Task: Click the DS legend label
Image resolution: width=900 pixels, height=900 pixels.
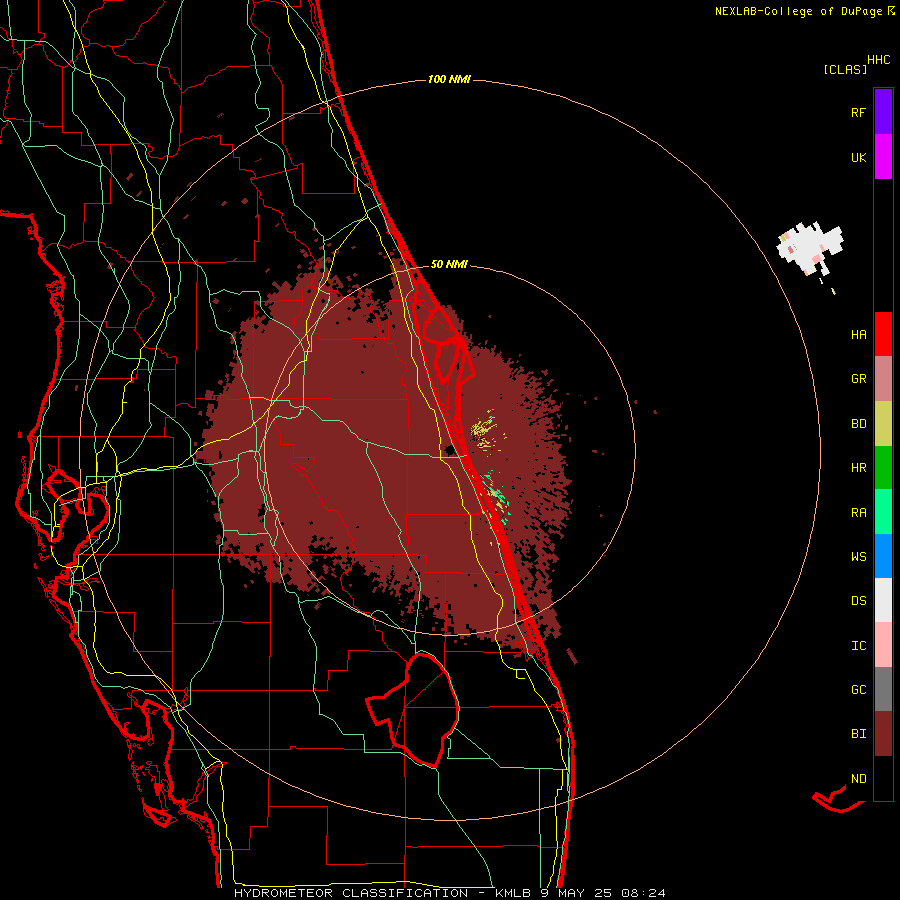Action: coord(858,601)
